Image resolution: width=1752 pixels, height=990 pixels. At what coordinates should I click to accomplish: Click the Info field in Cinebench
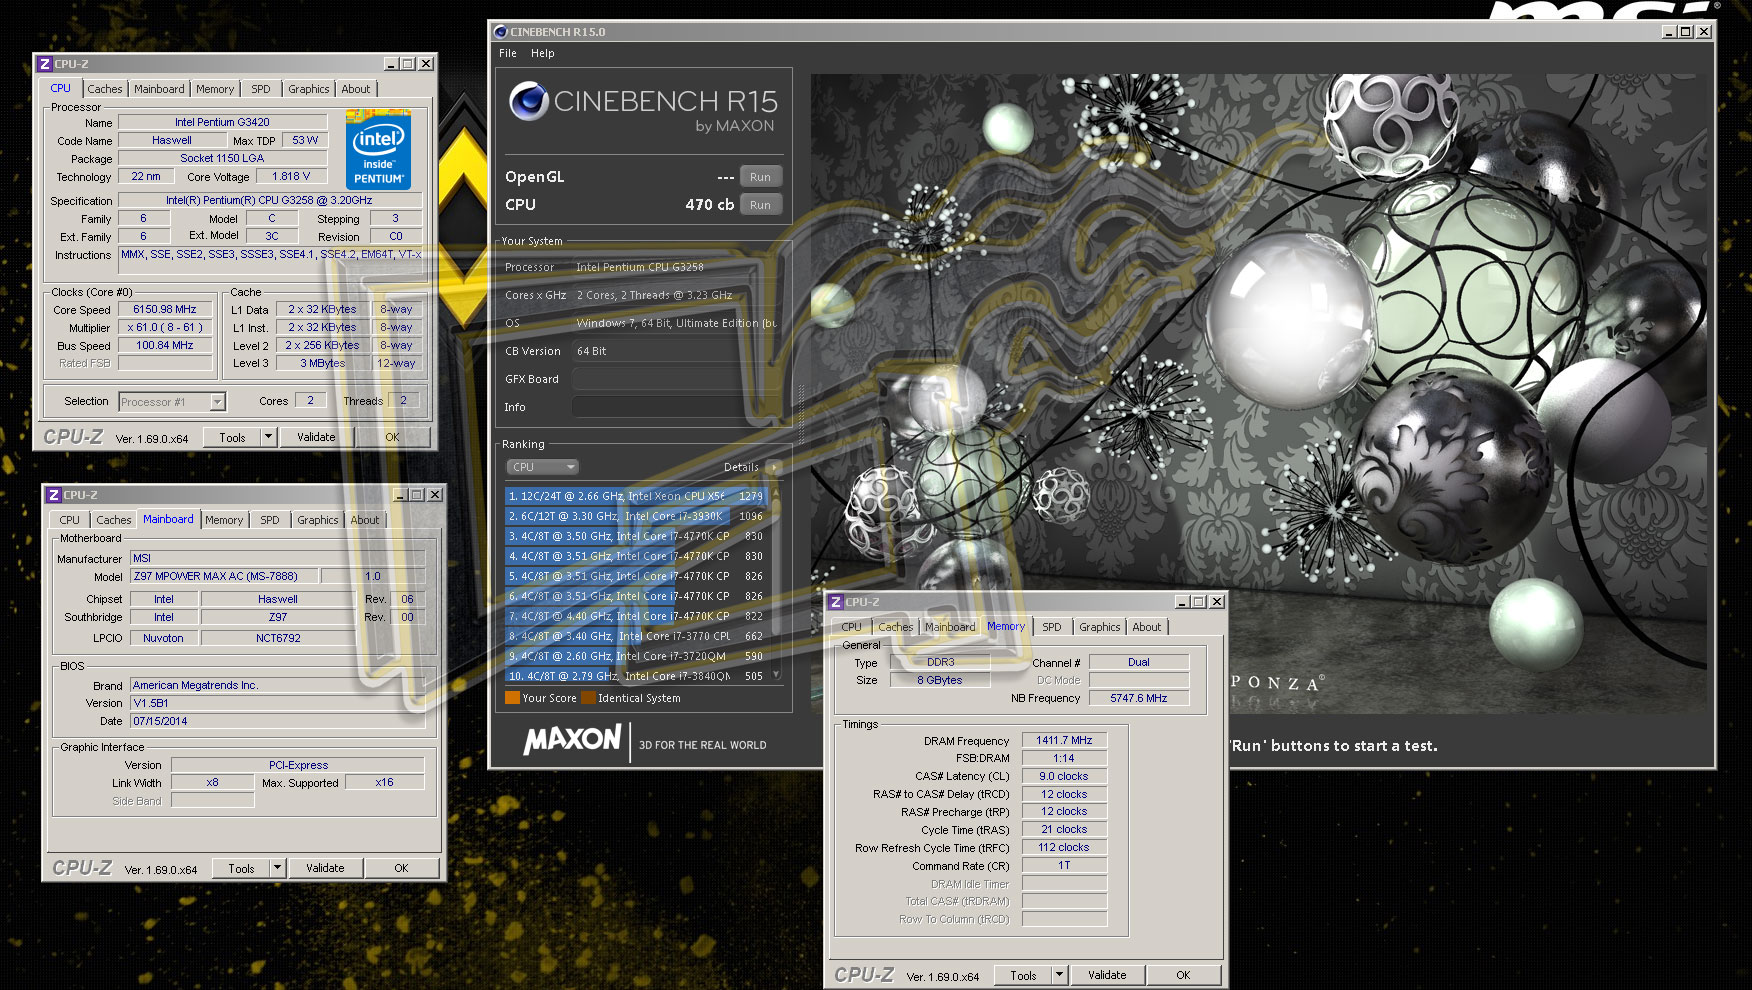pos(676,407)
